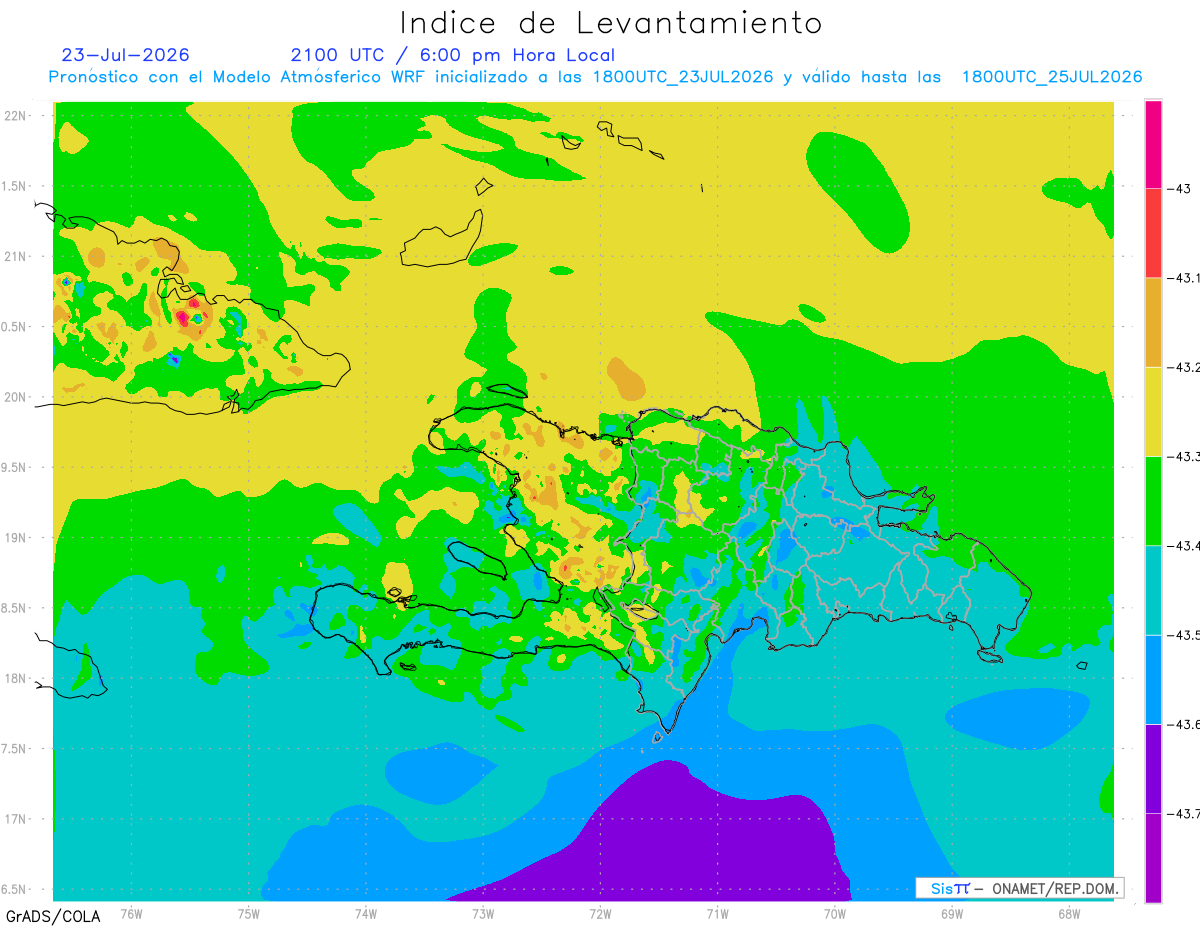Select the orange legend swatch above -43.2
The image size is (1200, 927).
coord(1153,322)
